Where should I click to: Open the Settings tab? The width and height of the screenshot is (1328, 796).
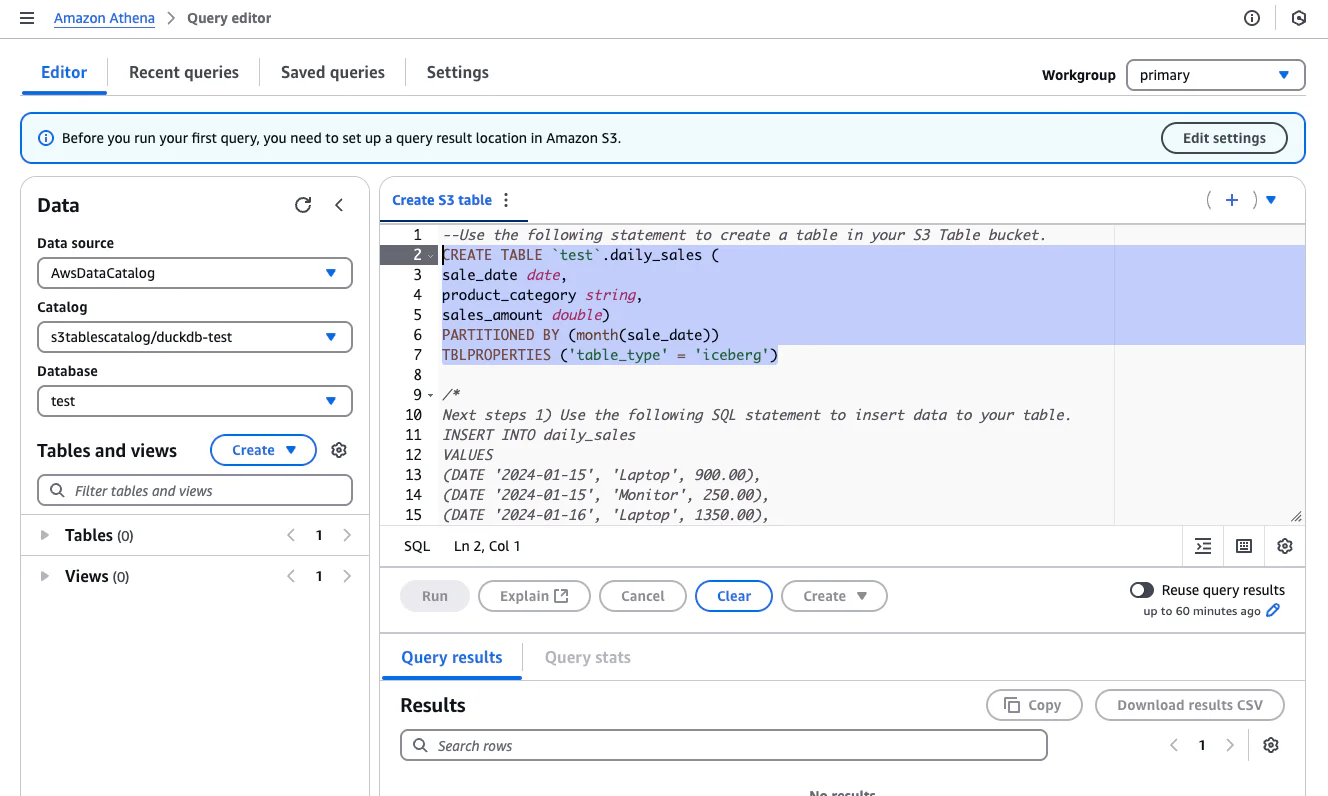458,72
